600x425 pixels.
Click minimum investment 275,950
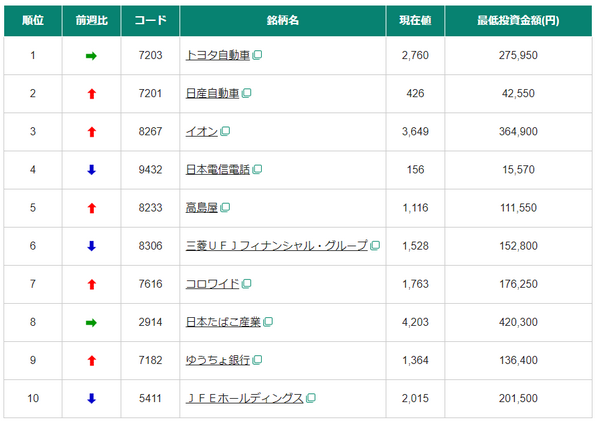(x=518, y=55)
